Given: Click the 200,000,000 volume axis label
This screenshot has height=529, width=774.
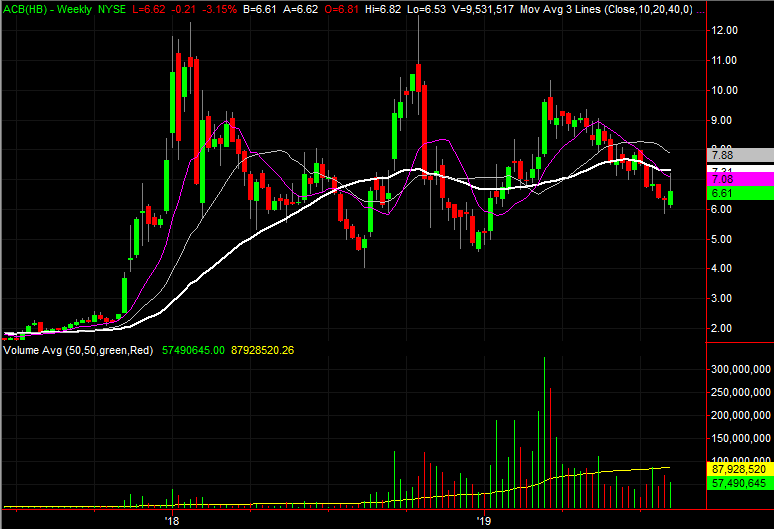Looking at the screenshot, I should coord(740,416).
